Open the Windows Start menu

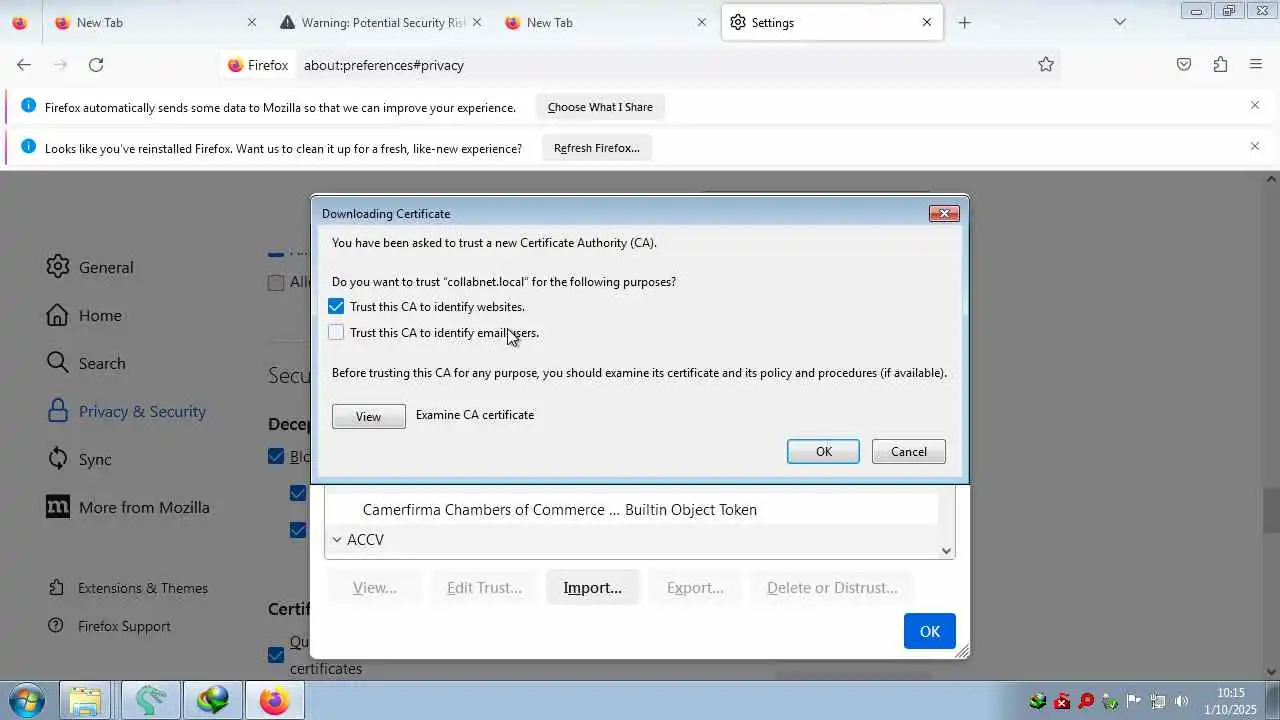(26, 701)
